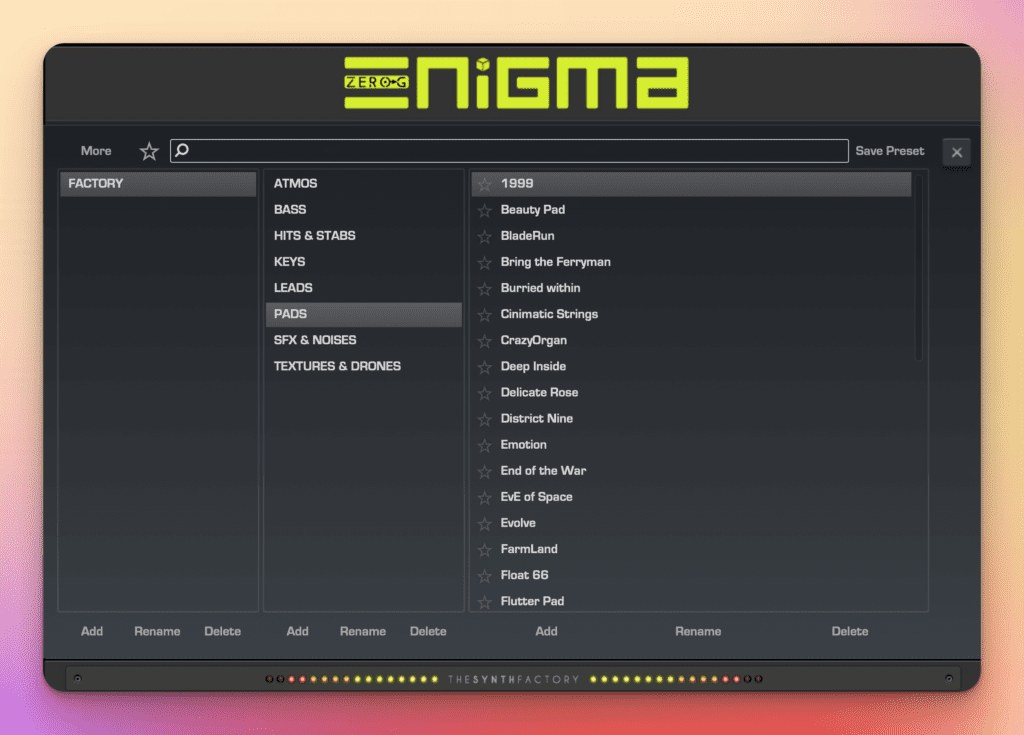Open the BASS category
This screenshot has height=735, width=1024.
tap(364, 210)
